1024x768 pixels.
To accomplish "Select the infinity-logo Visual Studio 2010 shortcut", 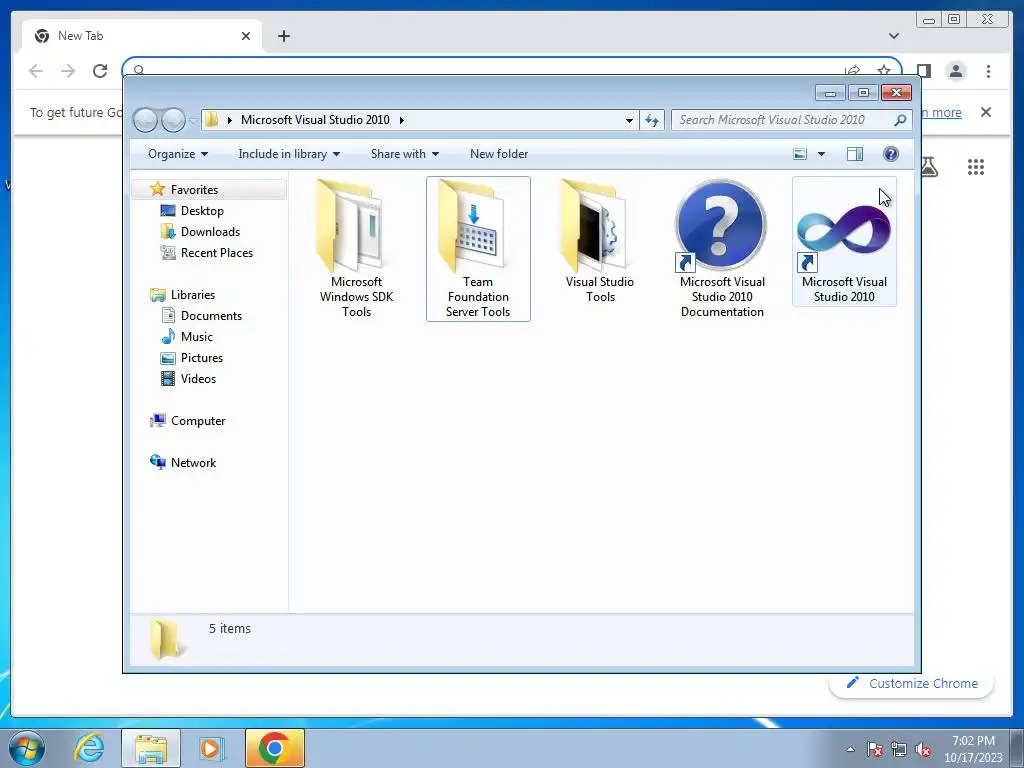I will [844, 242].
